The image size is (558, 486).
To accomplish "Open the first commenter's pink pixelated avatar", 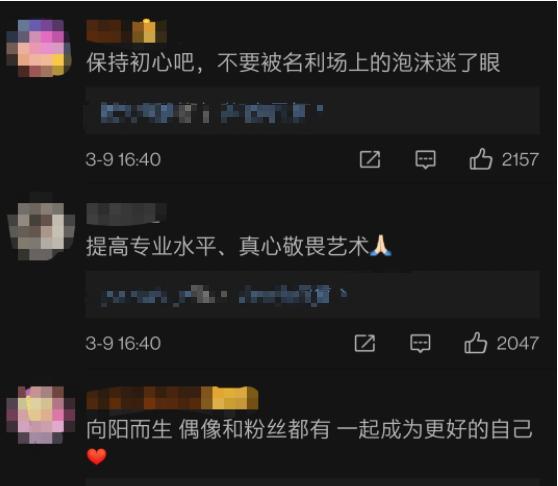I will [39, 48].
